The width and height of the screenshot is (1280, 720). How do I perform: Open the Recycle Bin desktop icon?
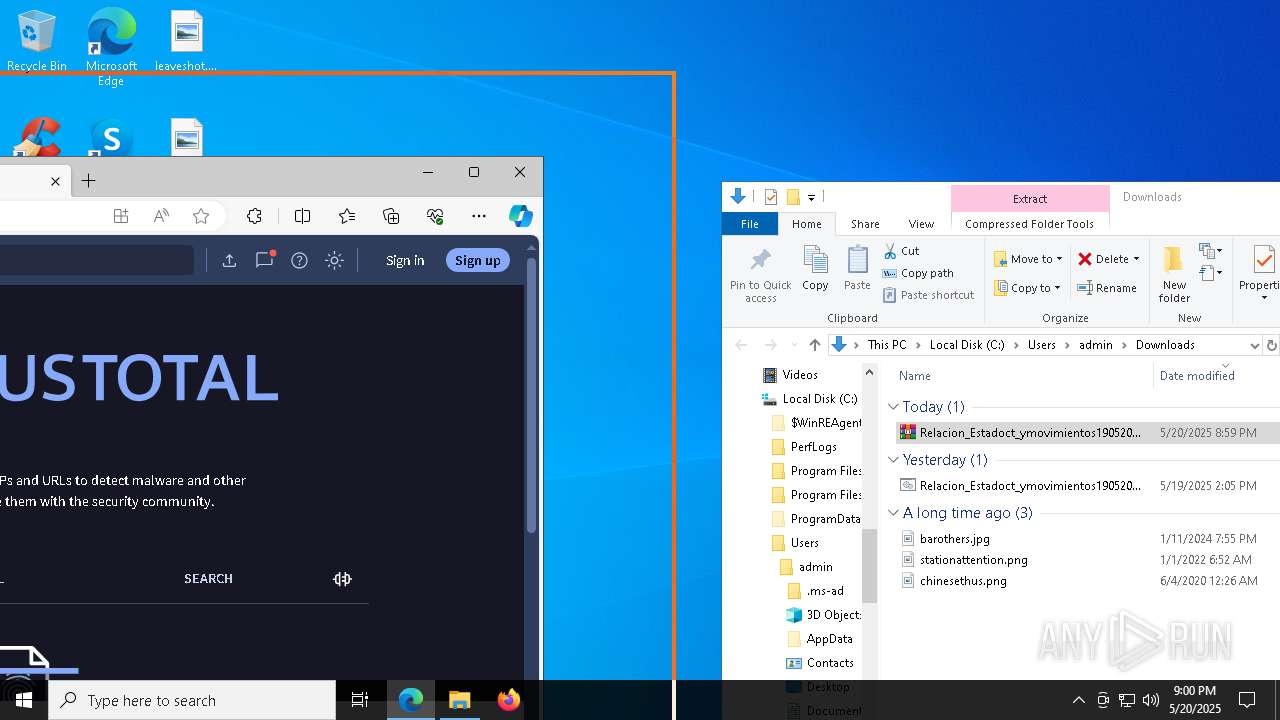click(37, 40)
